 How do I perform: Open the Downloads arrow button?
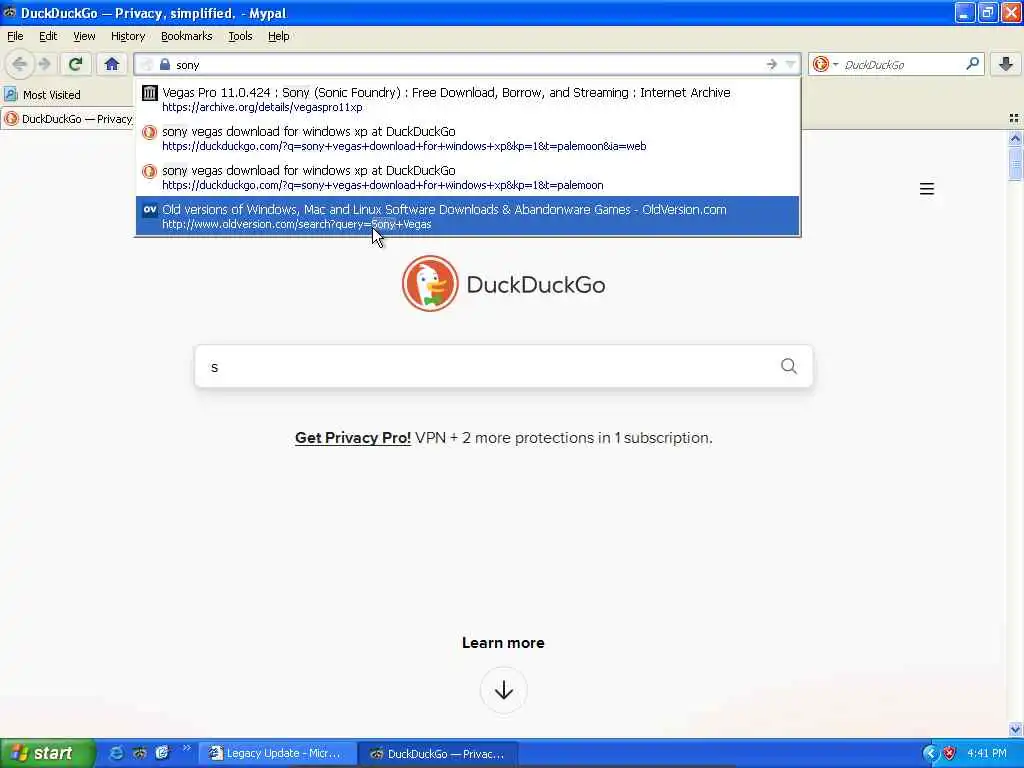(x=1006, y=64)
